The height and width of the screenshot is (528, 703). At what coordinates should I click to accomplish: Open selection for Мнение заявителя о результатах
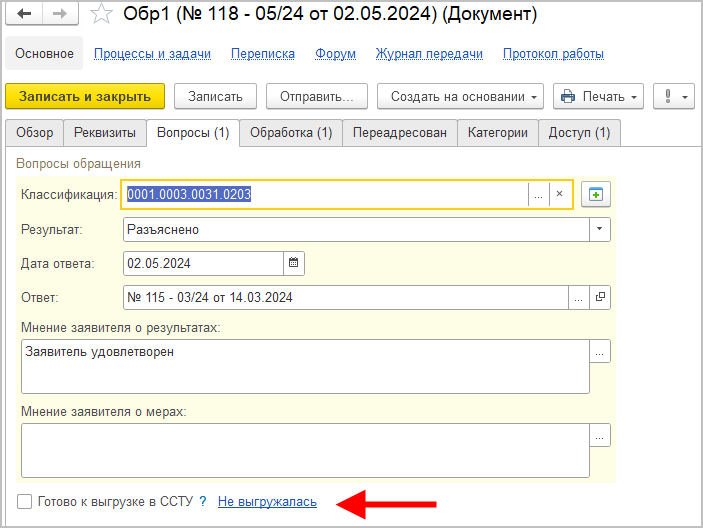pos(600,352)
